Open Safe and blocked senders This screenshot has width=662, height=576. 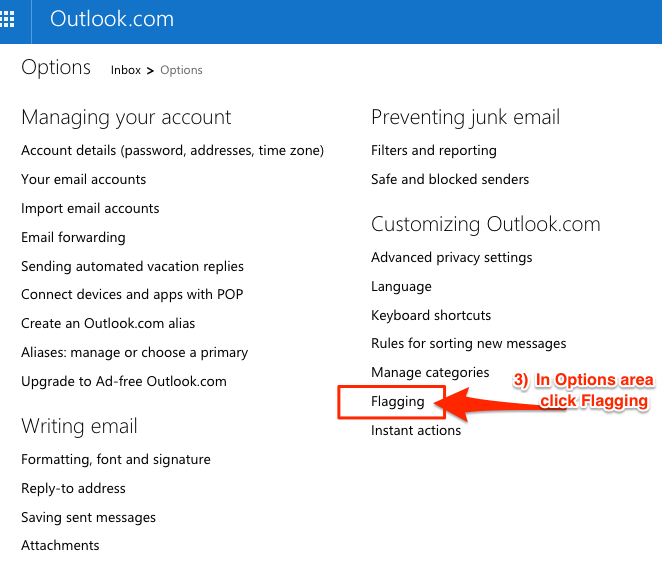[450, 179]
